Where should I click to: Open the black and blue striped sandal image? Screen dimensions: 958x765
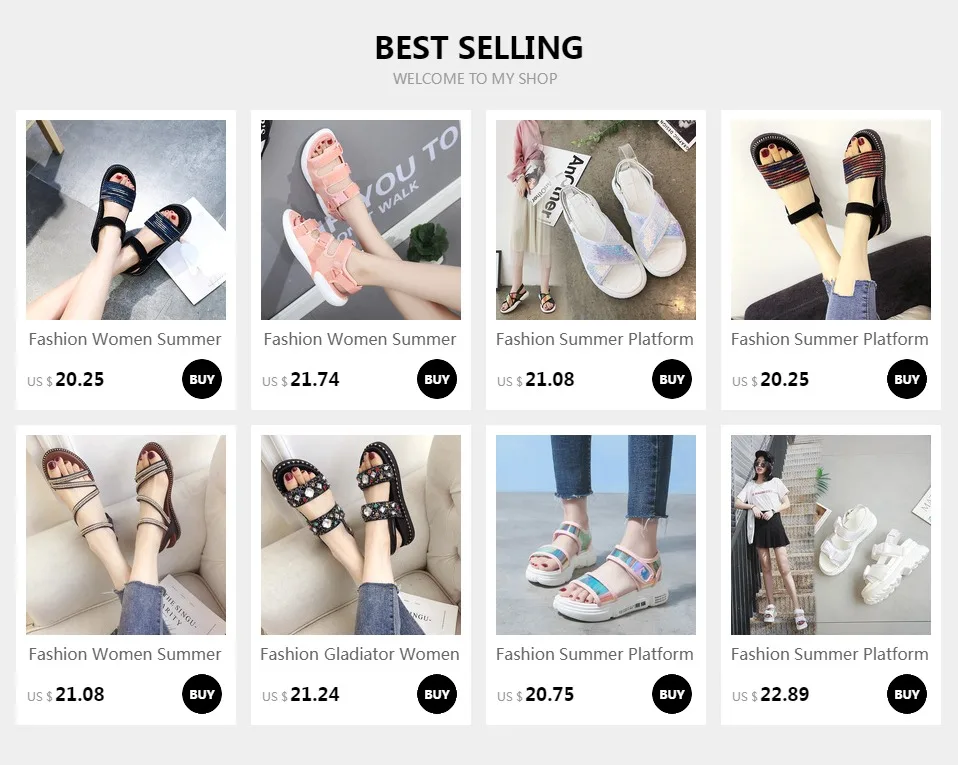point(126,219)
